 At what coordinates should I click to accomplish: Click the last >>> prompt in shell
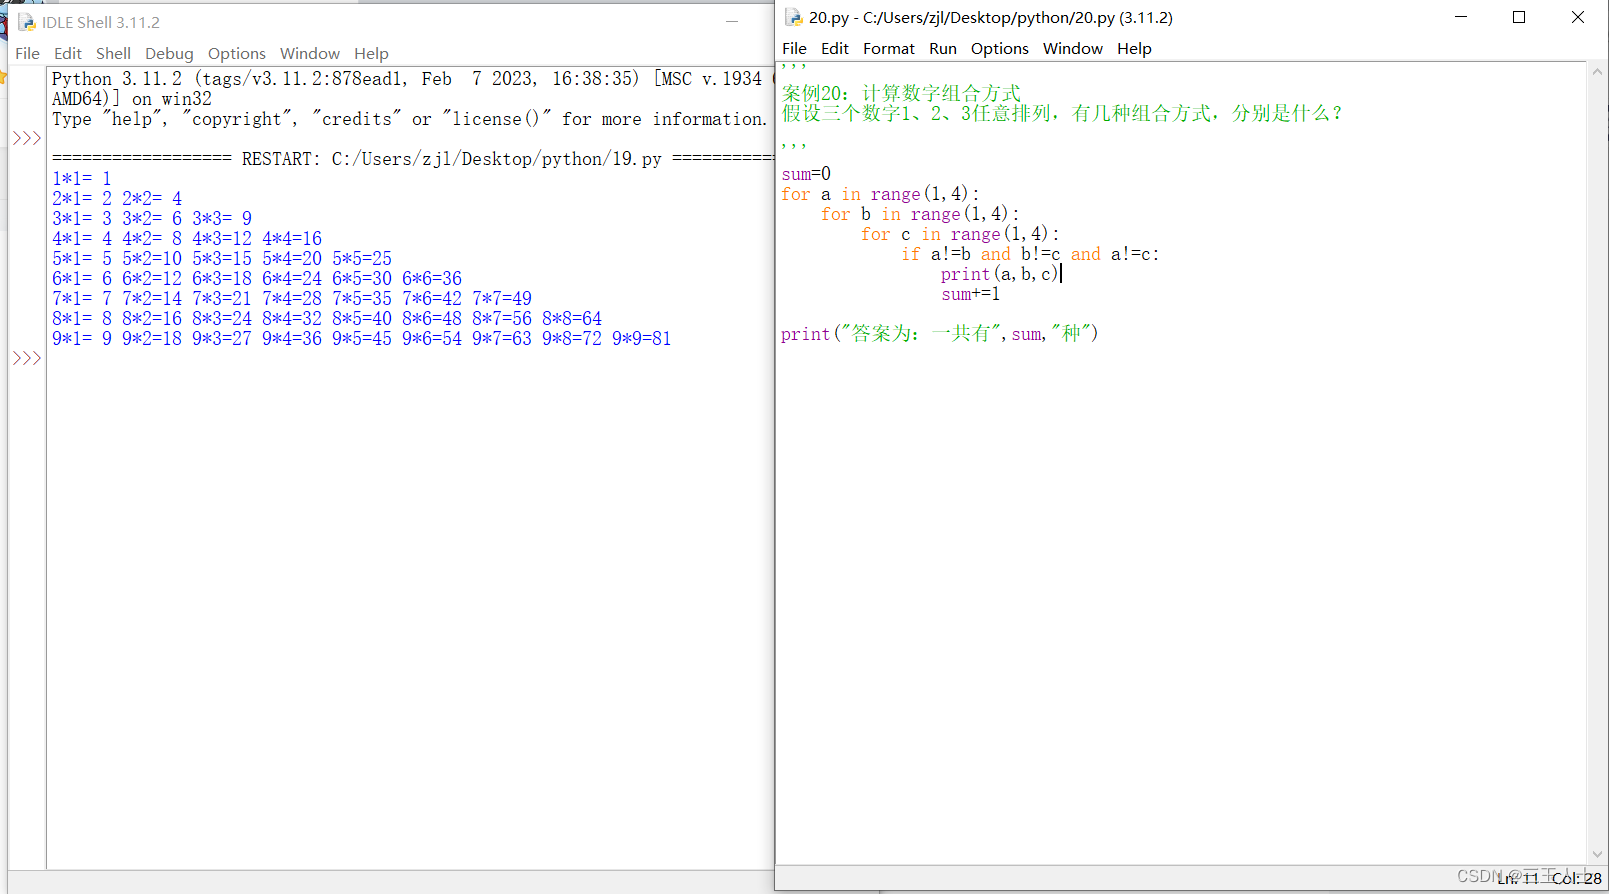coord(27,358)
